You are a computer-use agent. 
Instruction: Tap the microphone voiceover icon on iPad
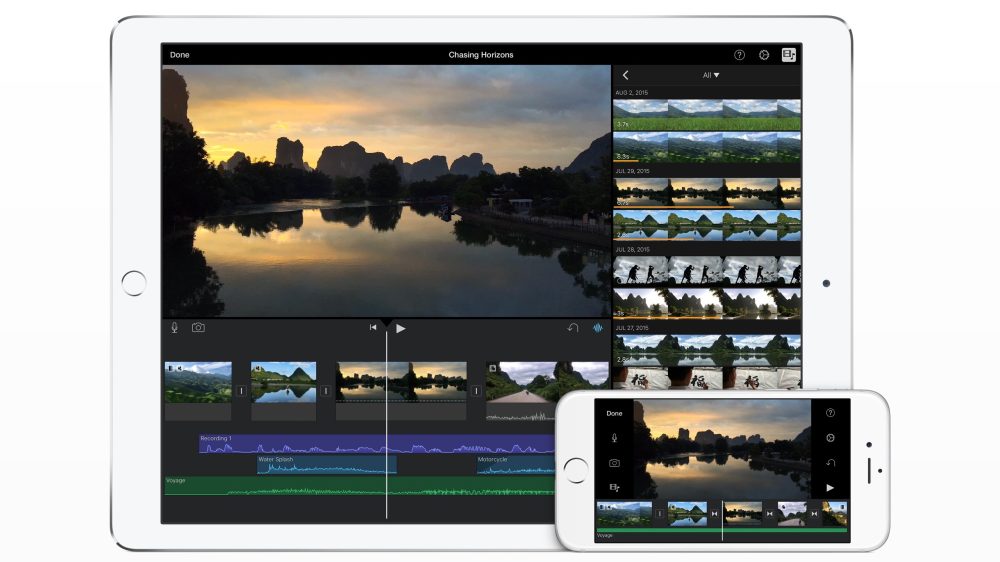pos(174,327)
